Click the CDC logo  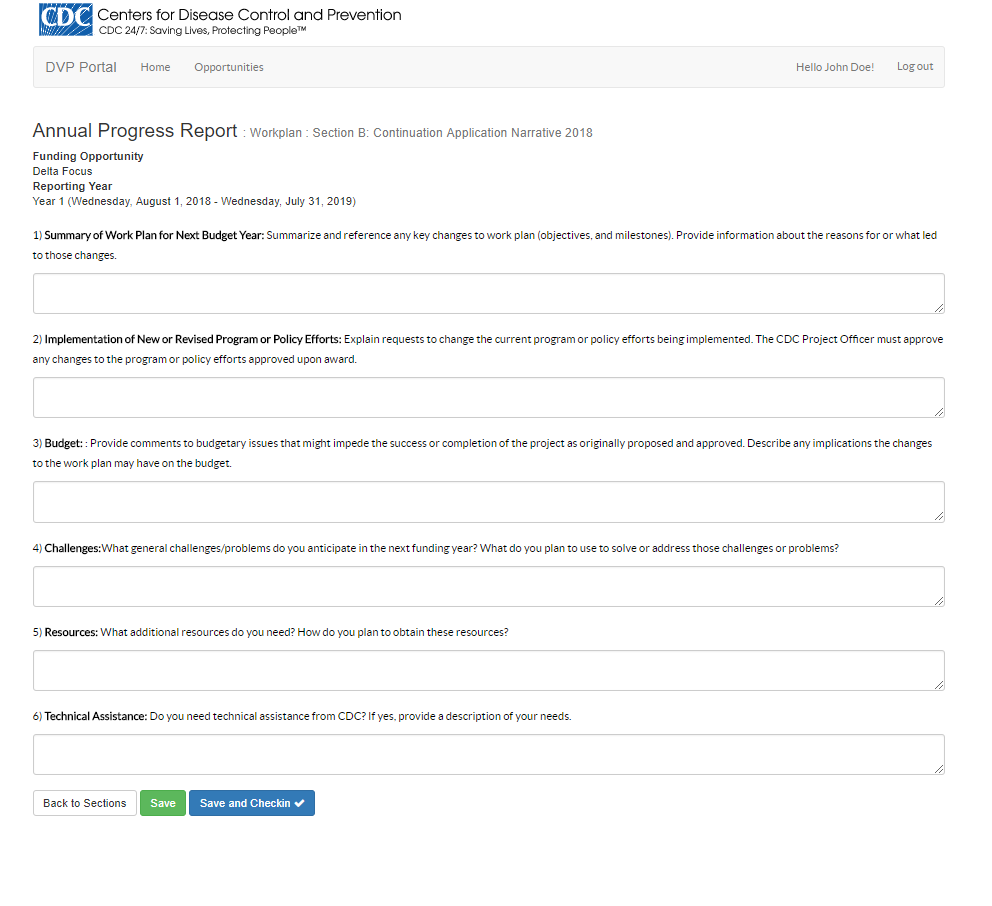65,19
